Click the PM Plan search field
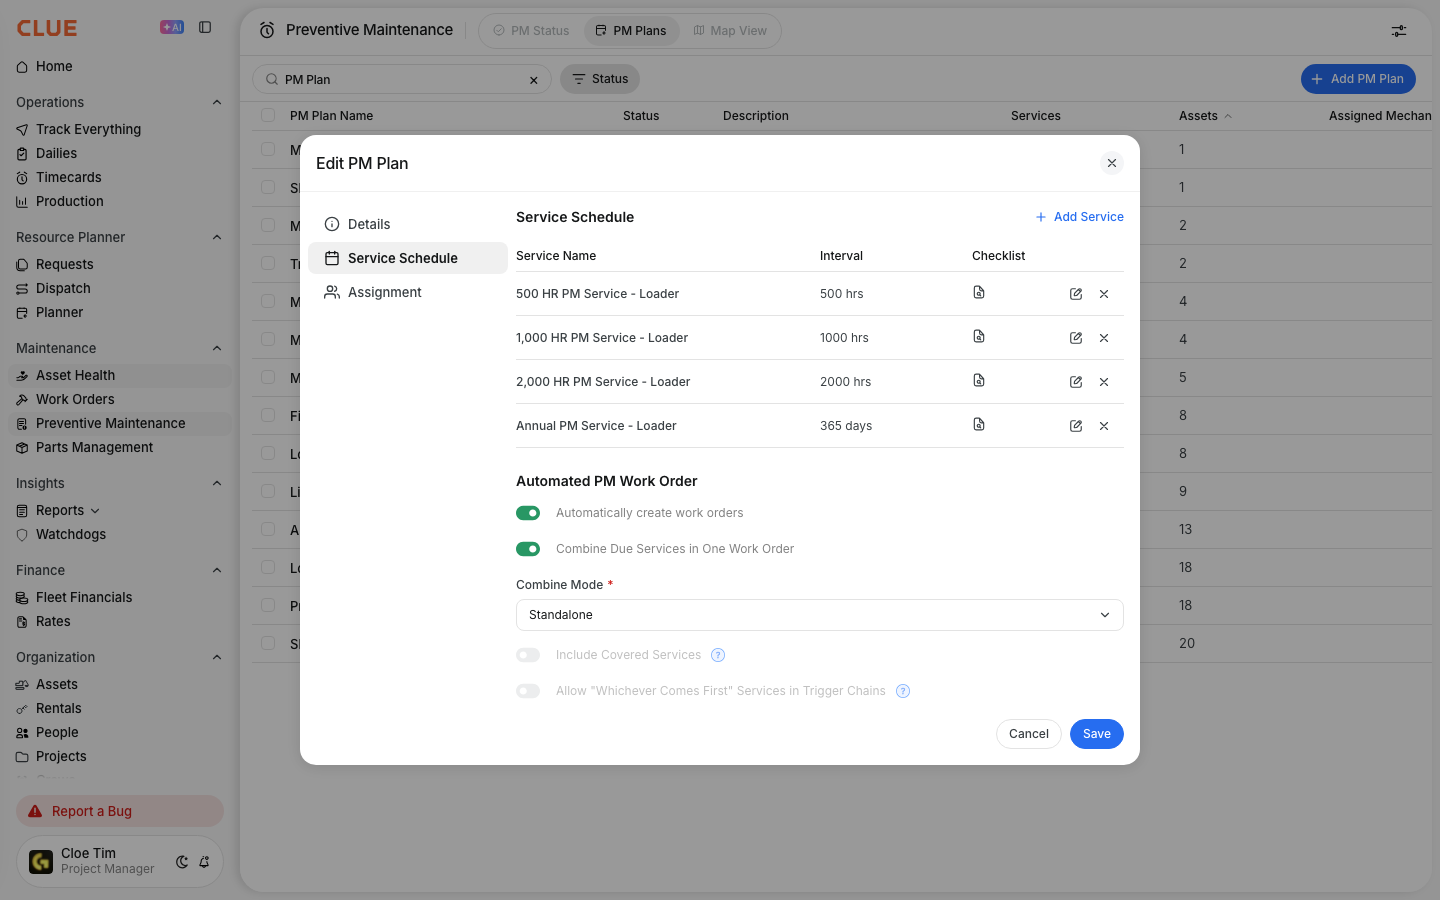The width and height of the screenshot is (1440, 900). click(x=402, y=79)
